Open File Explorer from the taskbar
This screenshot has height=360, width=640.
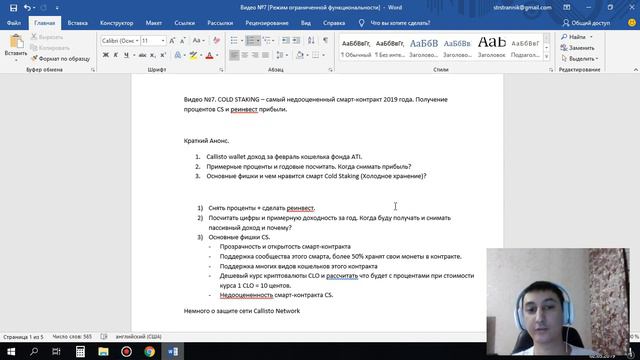point(103,351)
